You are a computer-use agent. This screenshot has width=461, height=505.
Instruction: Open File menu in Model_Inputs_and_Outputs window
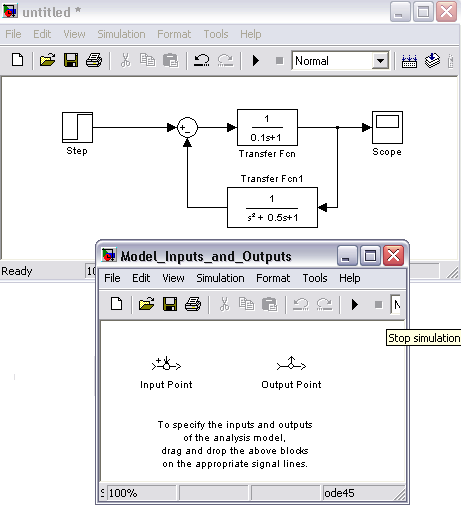tap(112, 278)
